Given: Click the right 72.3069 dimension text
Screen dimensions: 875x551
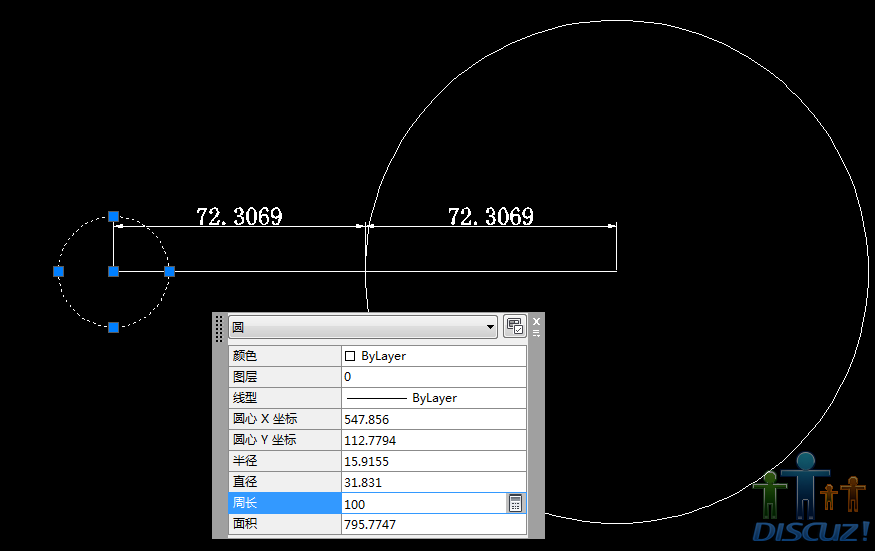Looking at the screenshot, I should click(491, 216).
